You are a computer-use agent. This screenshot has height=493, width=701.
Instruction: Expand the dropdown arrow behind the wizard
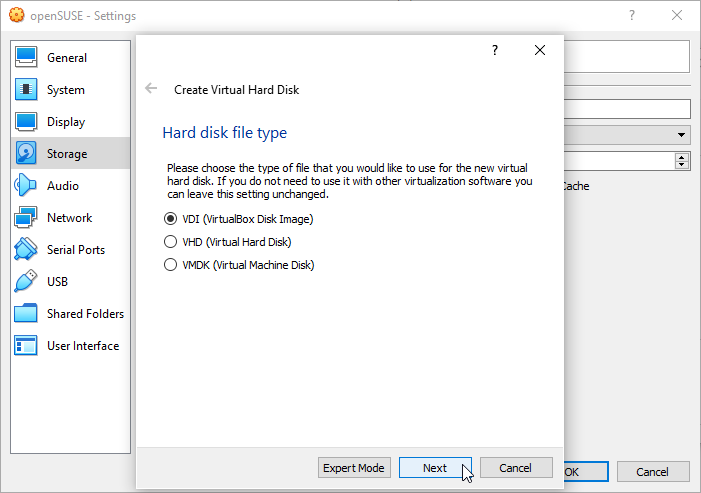(x=681, y=135)
